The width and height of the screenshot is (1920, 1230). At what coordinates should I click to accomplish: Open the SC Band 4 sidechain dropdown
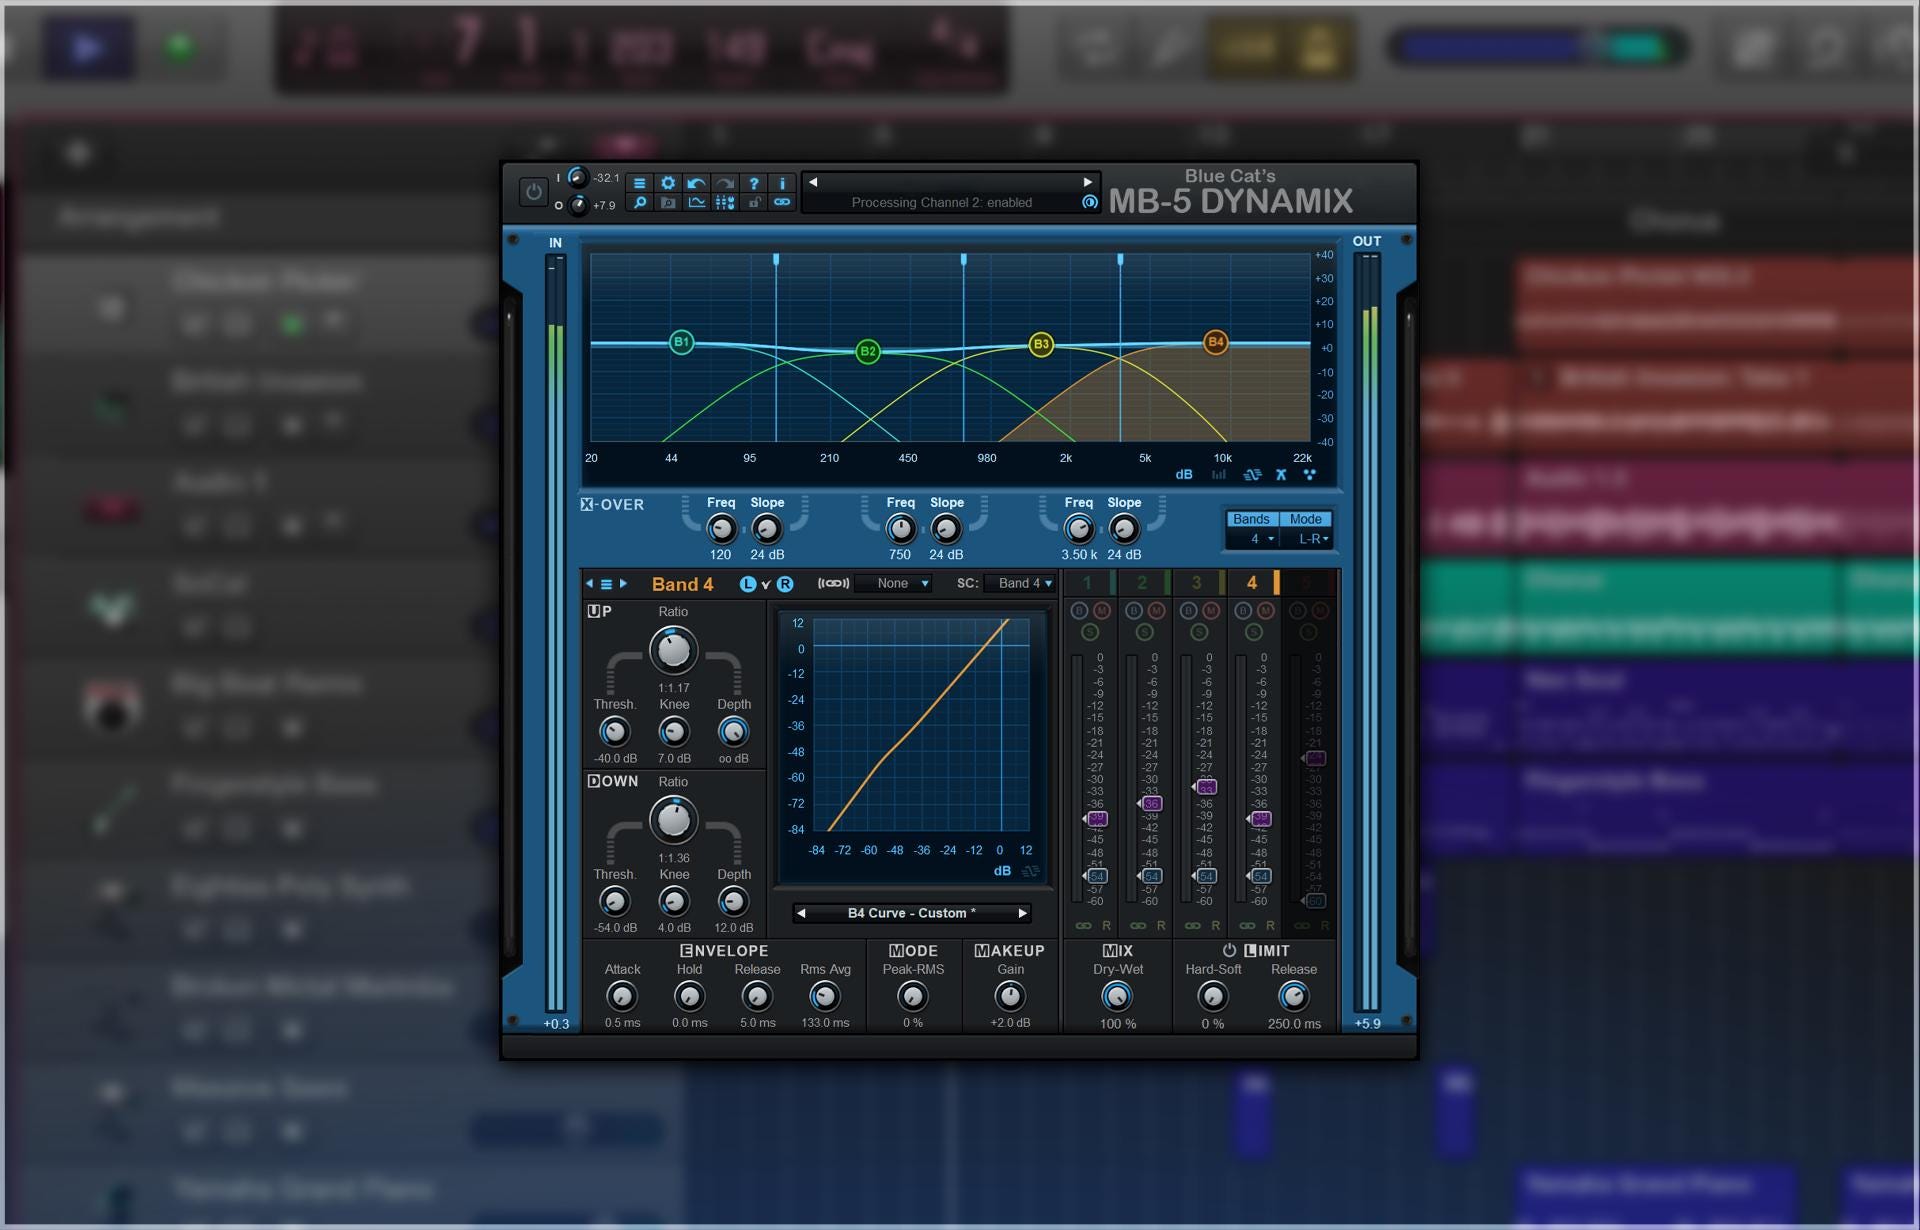tap(1020, 584)
